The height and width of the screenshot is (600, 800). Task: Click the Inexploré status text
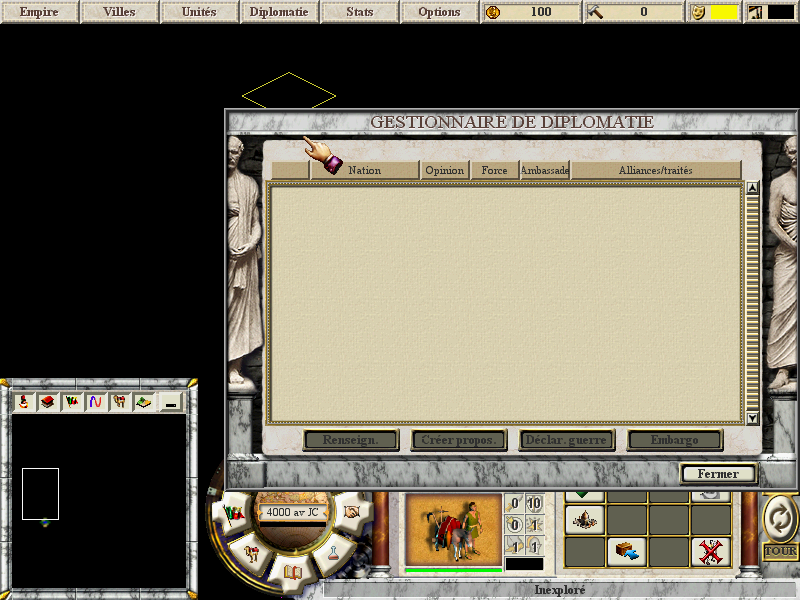560,590
